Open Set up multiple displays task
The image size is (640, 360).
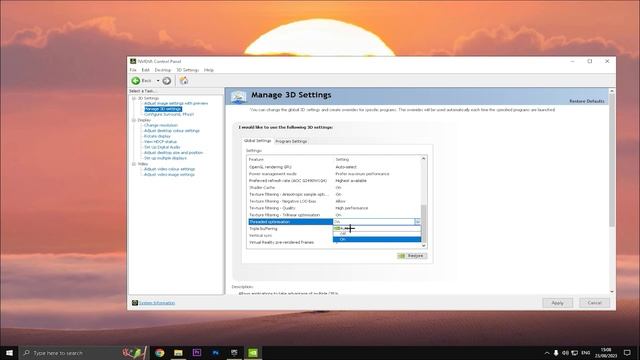pyautogui.click(x=165, y=158)
